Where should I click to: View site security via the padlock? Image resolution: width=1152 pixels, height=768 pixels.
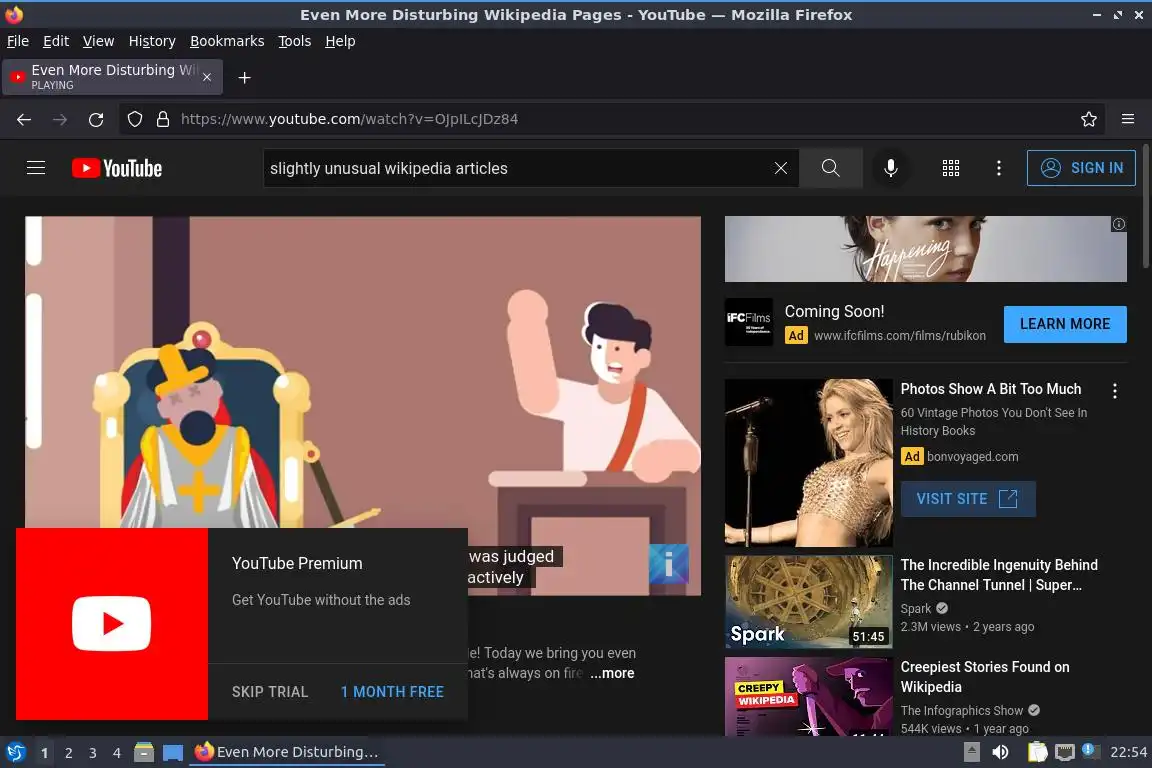163,119
